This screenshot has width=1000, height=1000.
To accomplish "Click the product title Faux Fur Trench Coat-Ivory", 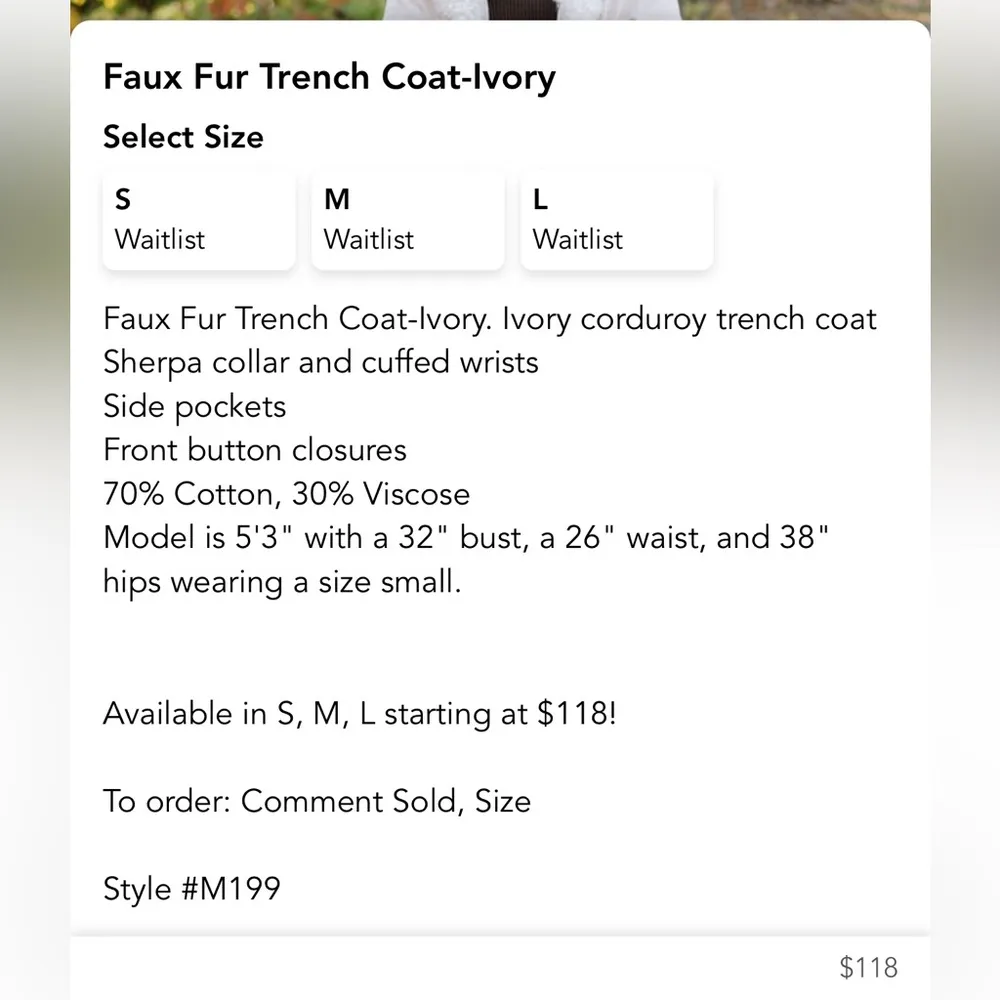I will [x=329, y=77].
